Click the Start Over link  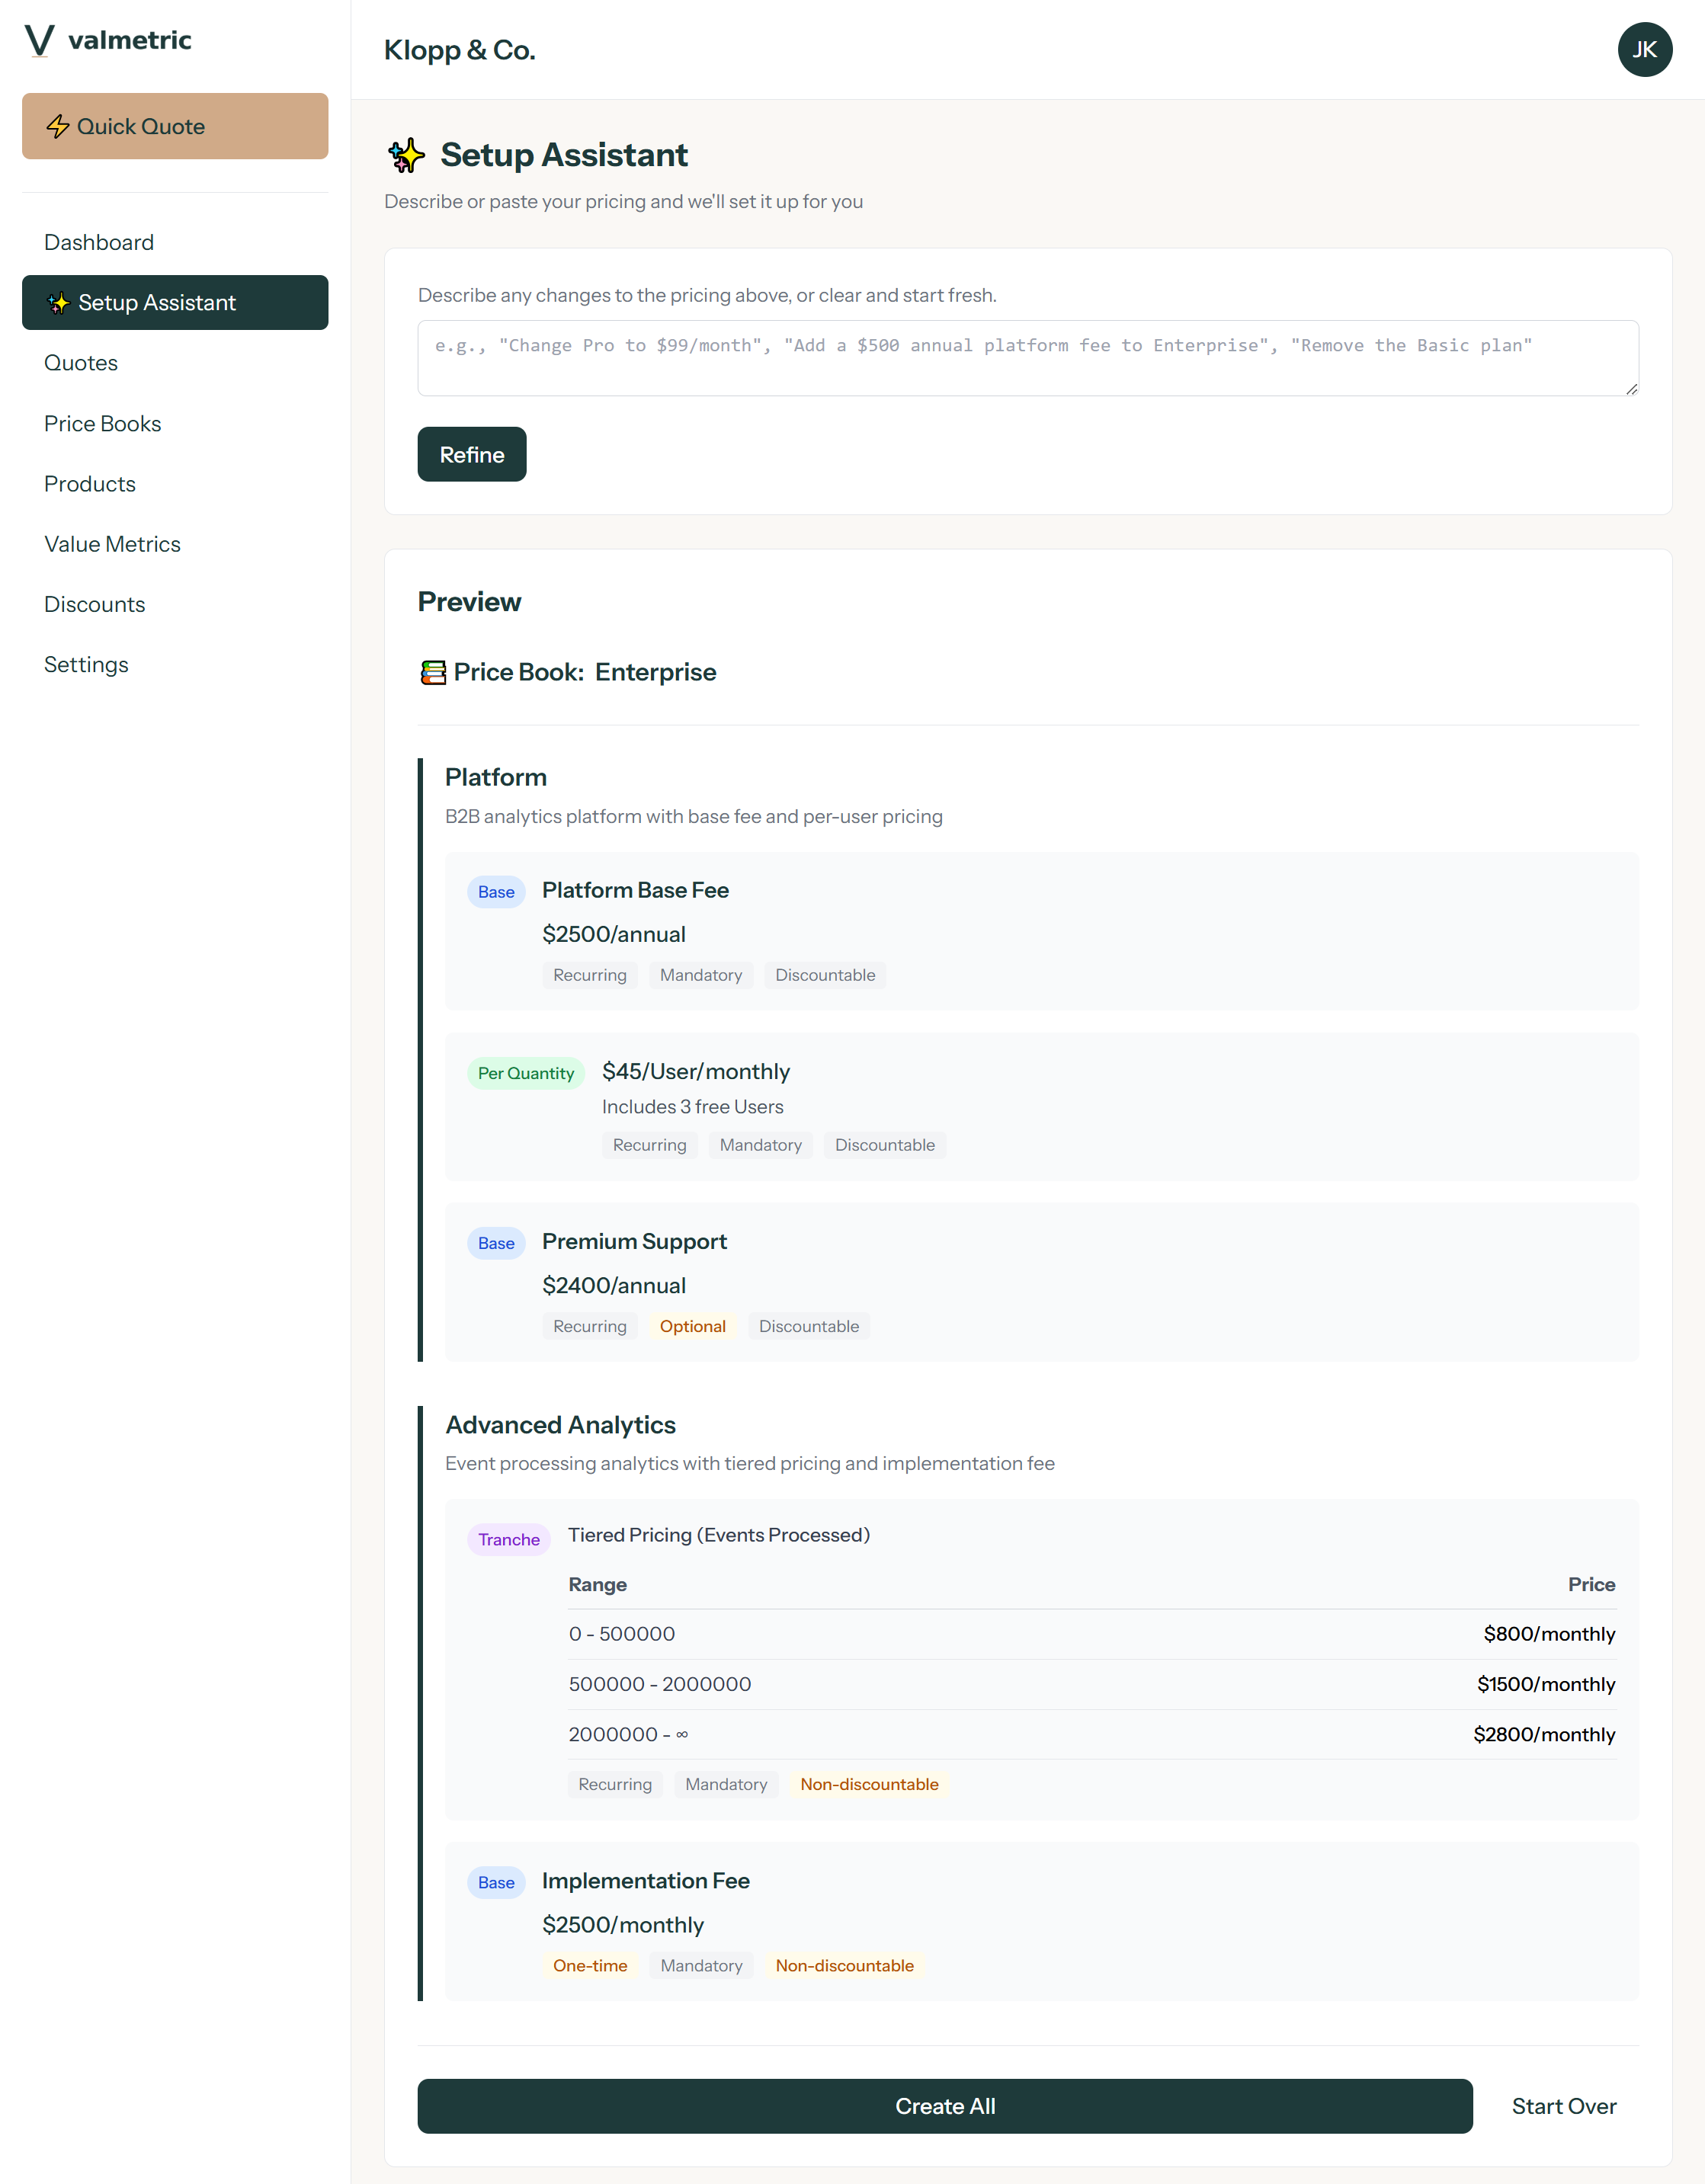[x=1563, y=2106]
